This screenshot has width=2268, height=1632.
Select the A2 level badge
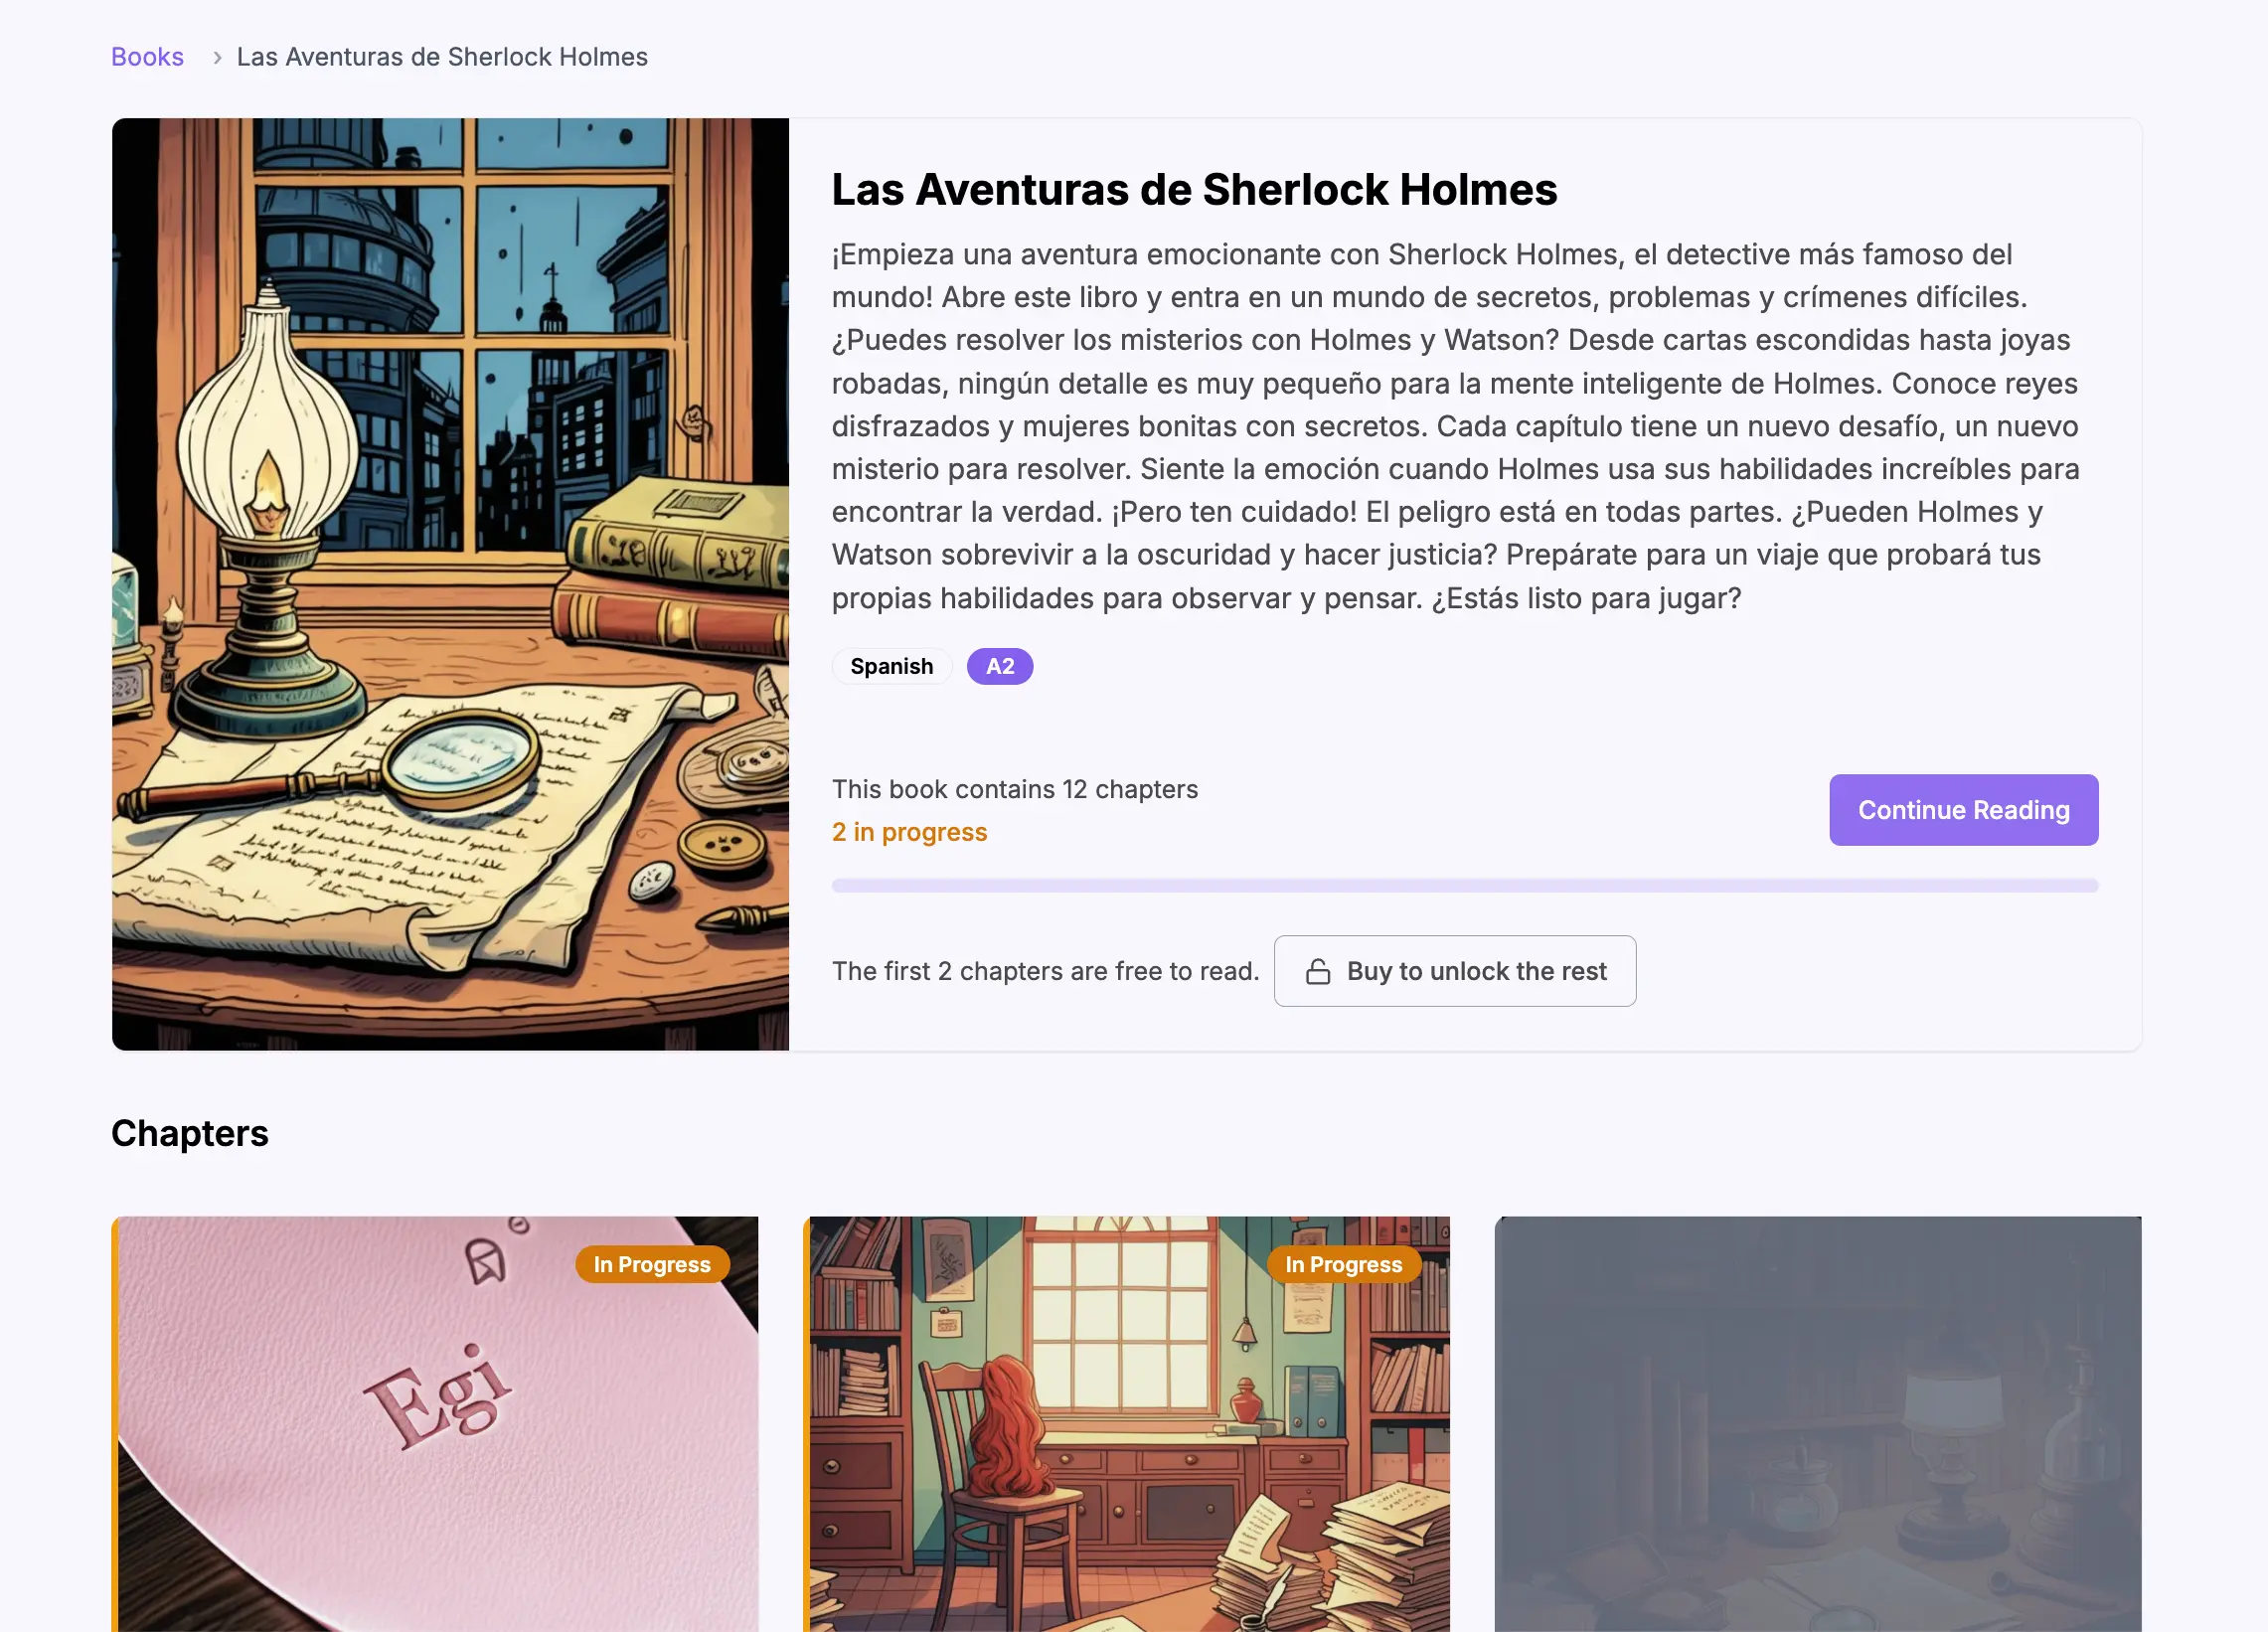(x=999, y=666)
